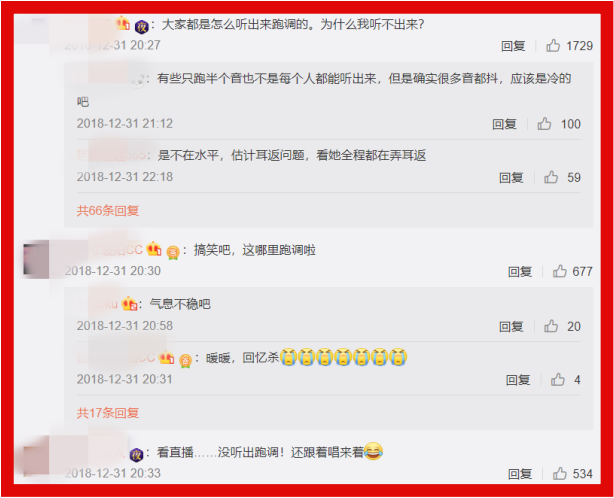Reply to the 气息不稳吧 comment
This screenshot has height=498, width=614.
[511, 326]
